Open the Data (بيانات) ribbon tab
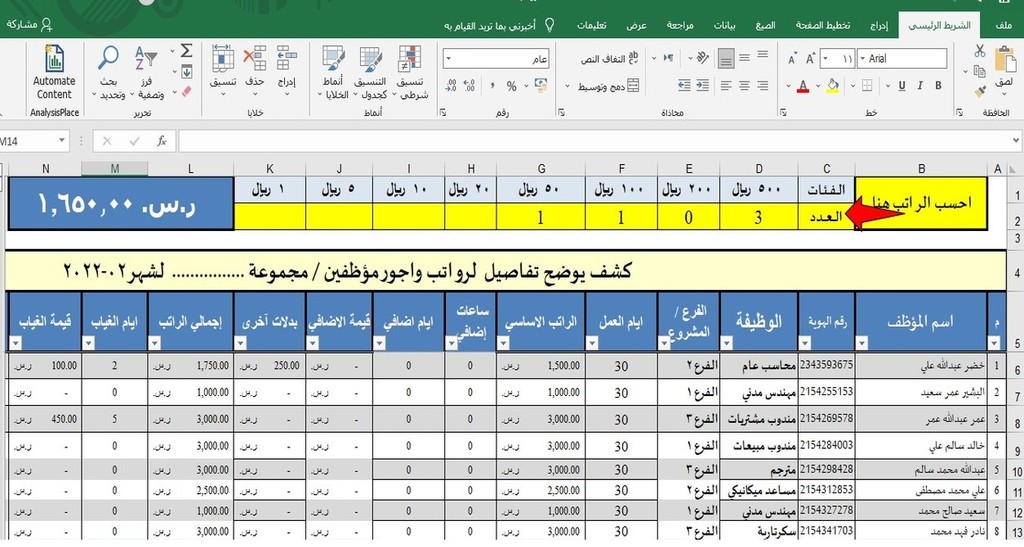This screenshot has width=1024, height=547. pos(724,25)
